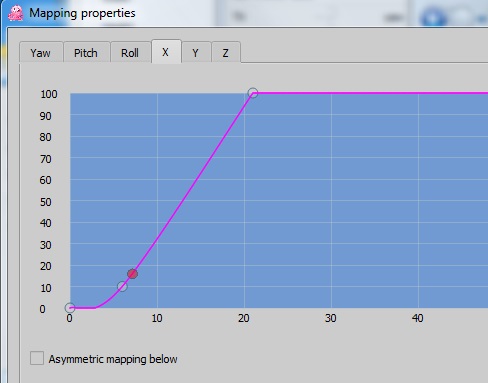Click the 'Asymmetric mapping below' label text
This screenshot has height=383, width=488.
(113, 359)
